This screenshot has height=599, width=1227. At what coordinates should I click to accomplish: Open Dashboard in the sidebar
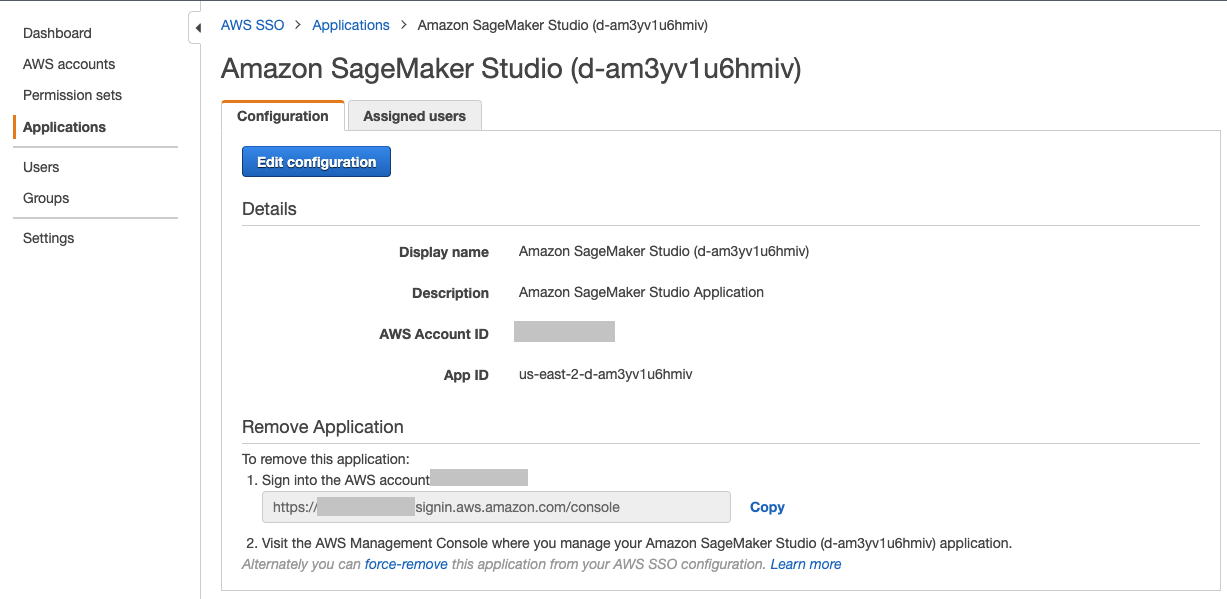tap(57, 33)
